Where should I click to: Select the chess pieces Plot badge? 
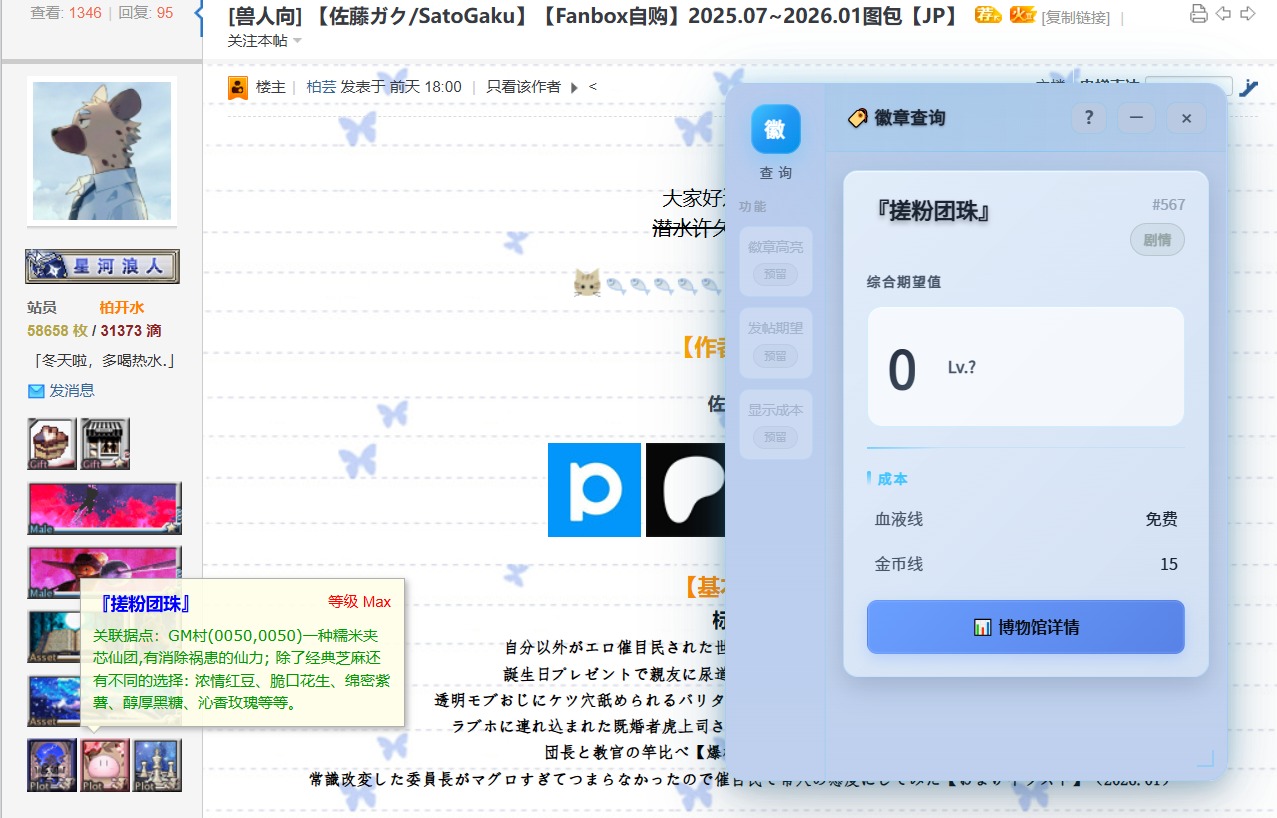point(157,765)
